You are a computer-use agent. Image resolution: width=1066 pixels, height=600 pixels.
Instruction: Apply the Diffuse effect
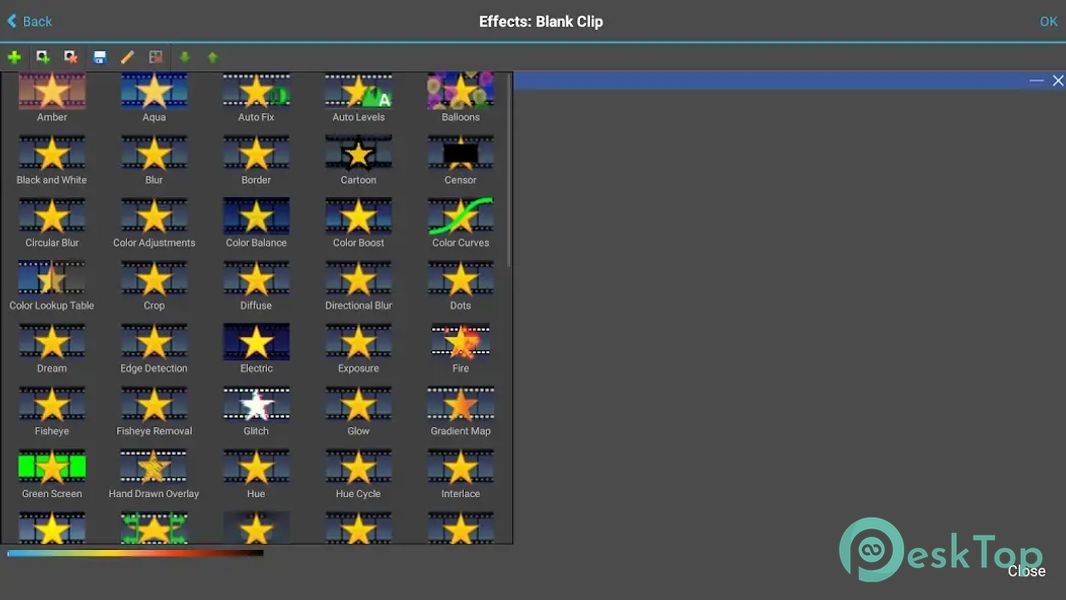point(256,286)
